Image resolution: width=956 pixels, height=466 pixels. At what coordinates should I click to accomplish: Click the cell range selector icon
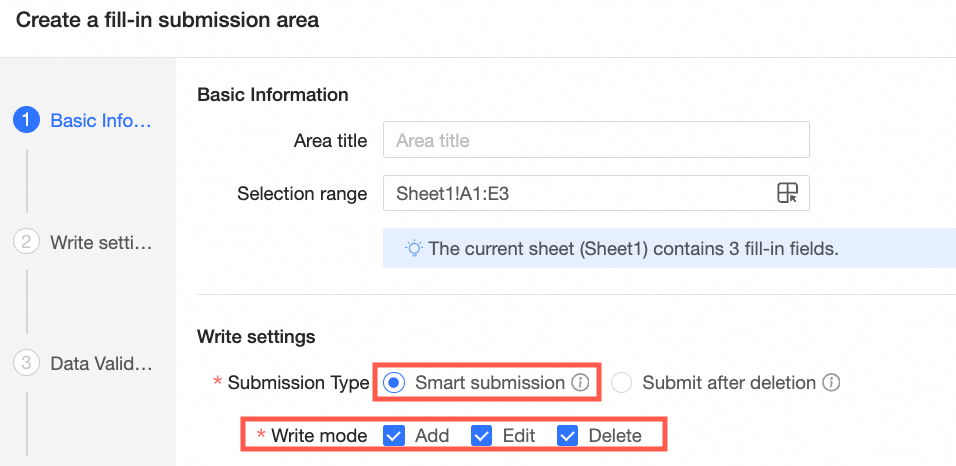click(788, 193)
